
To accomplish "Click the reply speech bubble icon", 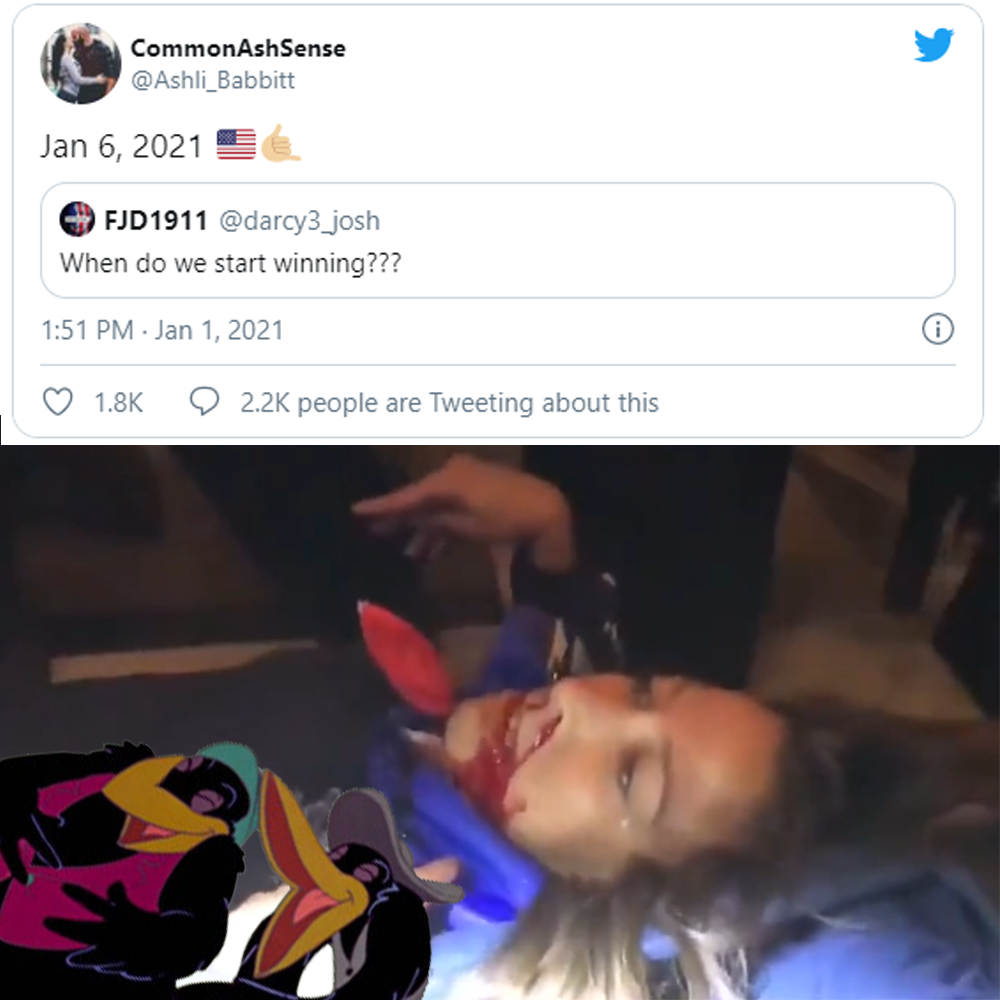I will tap(204, 402).
